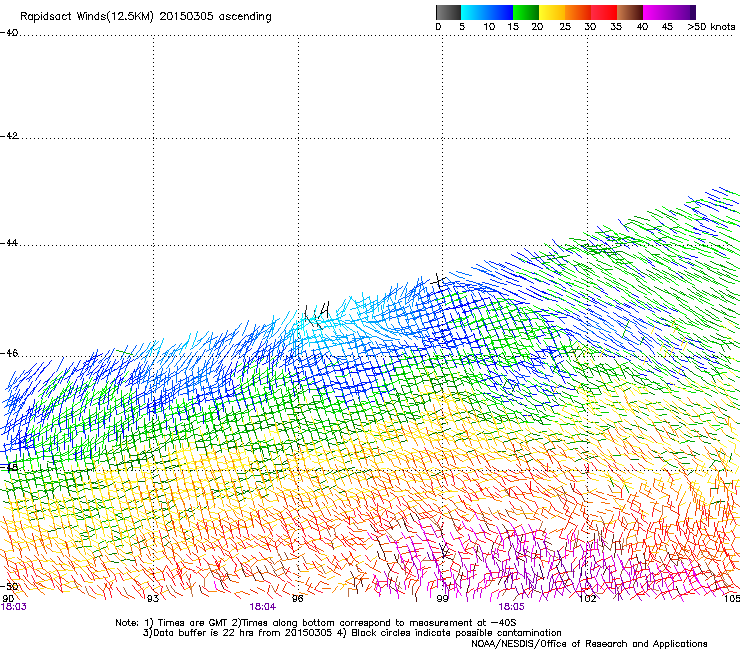This screenshot has height=650, width=740.
Task: Click the legend tick label '40'
Action: click(642, 27)
